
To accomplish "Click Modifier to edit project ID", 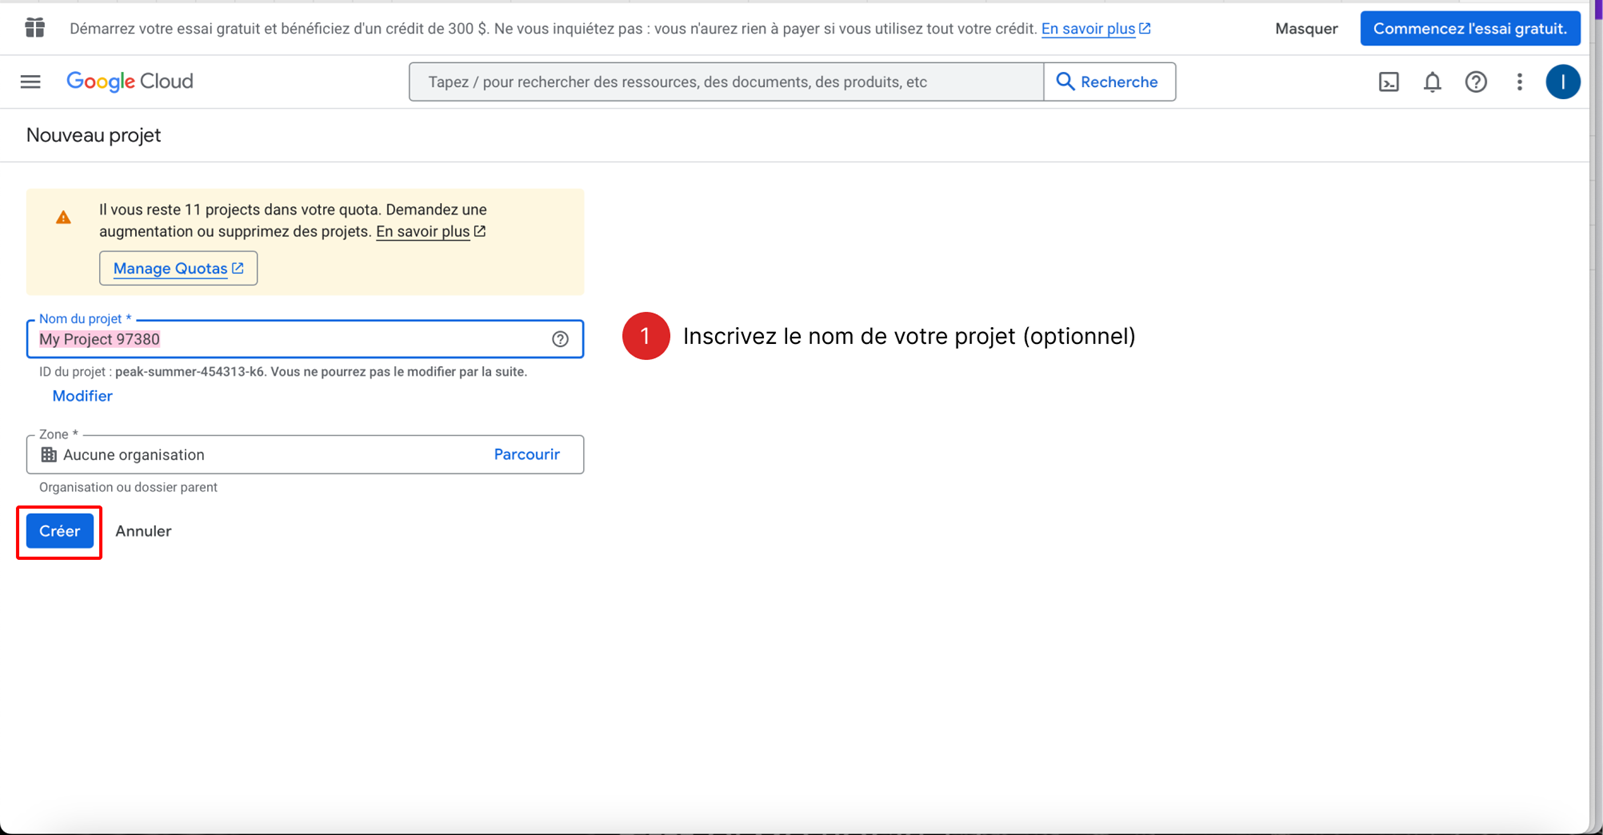I will tap(82, 396).
